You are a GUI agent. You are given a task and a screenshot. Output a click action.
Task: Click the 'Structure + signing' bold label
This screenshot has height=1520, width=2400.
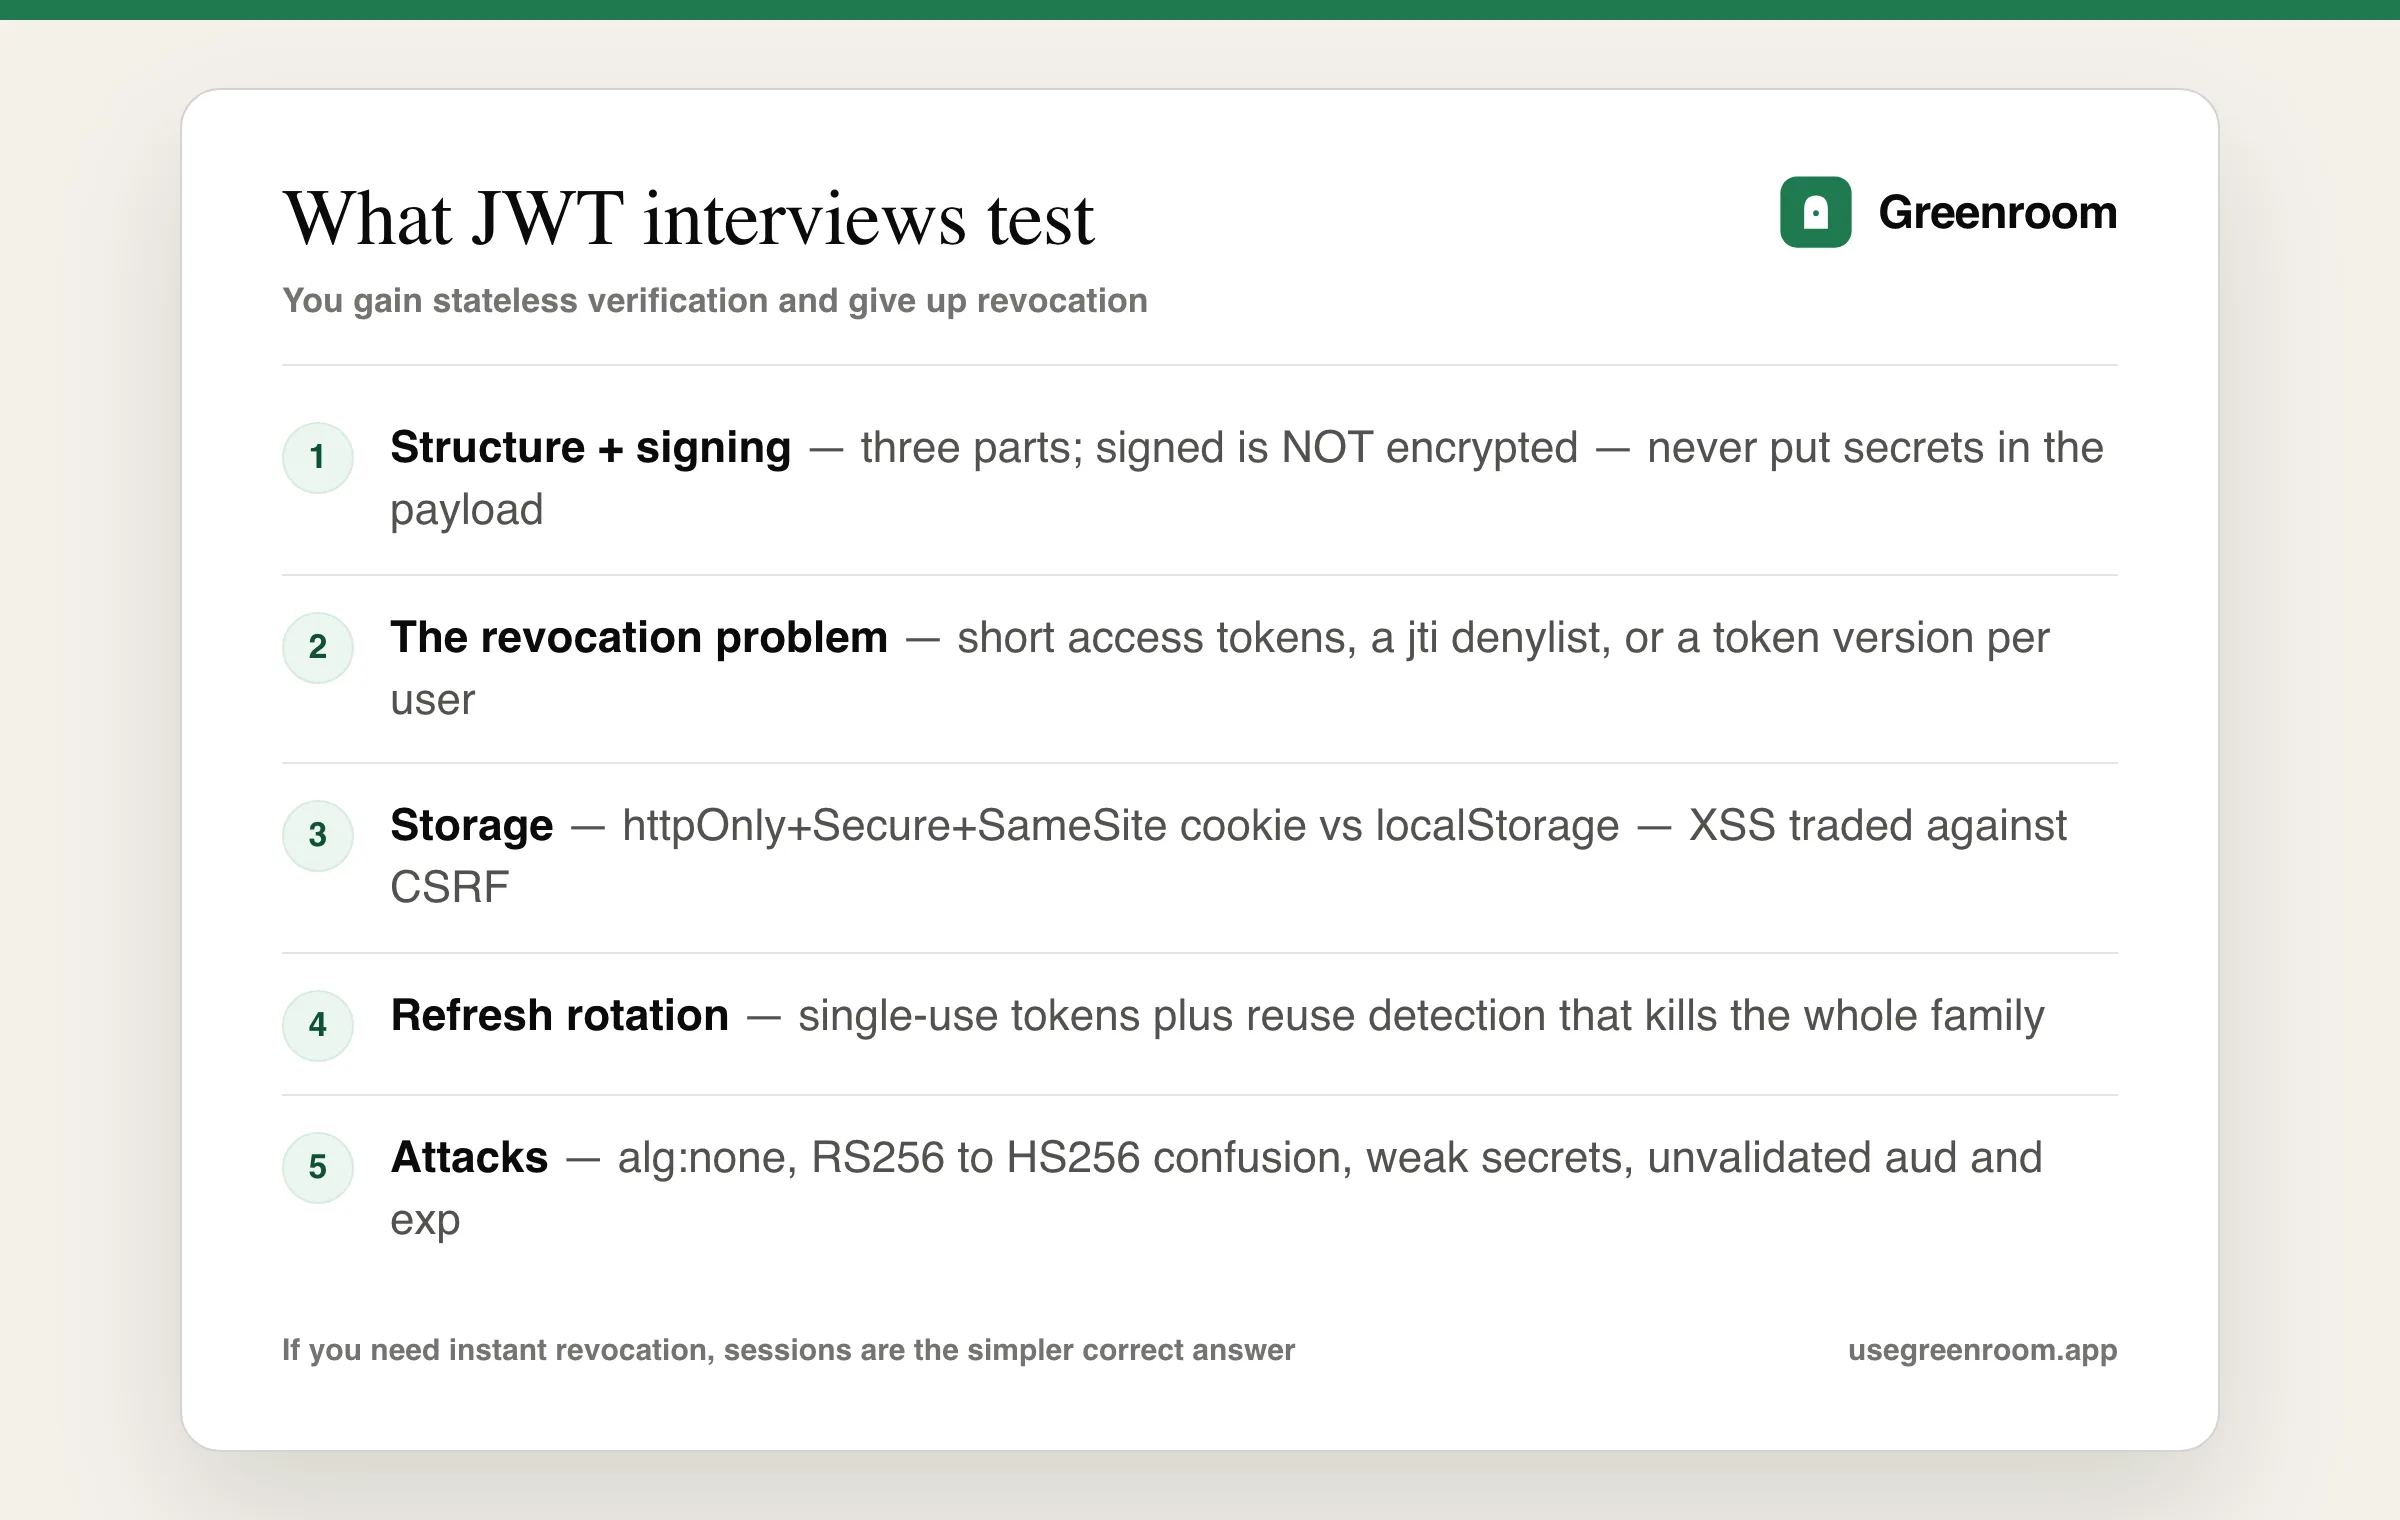[x=591, y=448]
